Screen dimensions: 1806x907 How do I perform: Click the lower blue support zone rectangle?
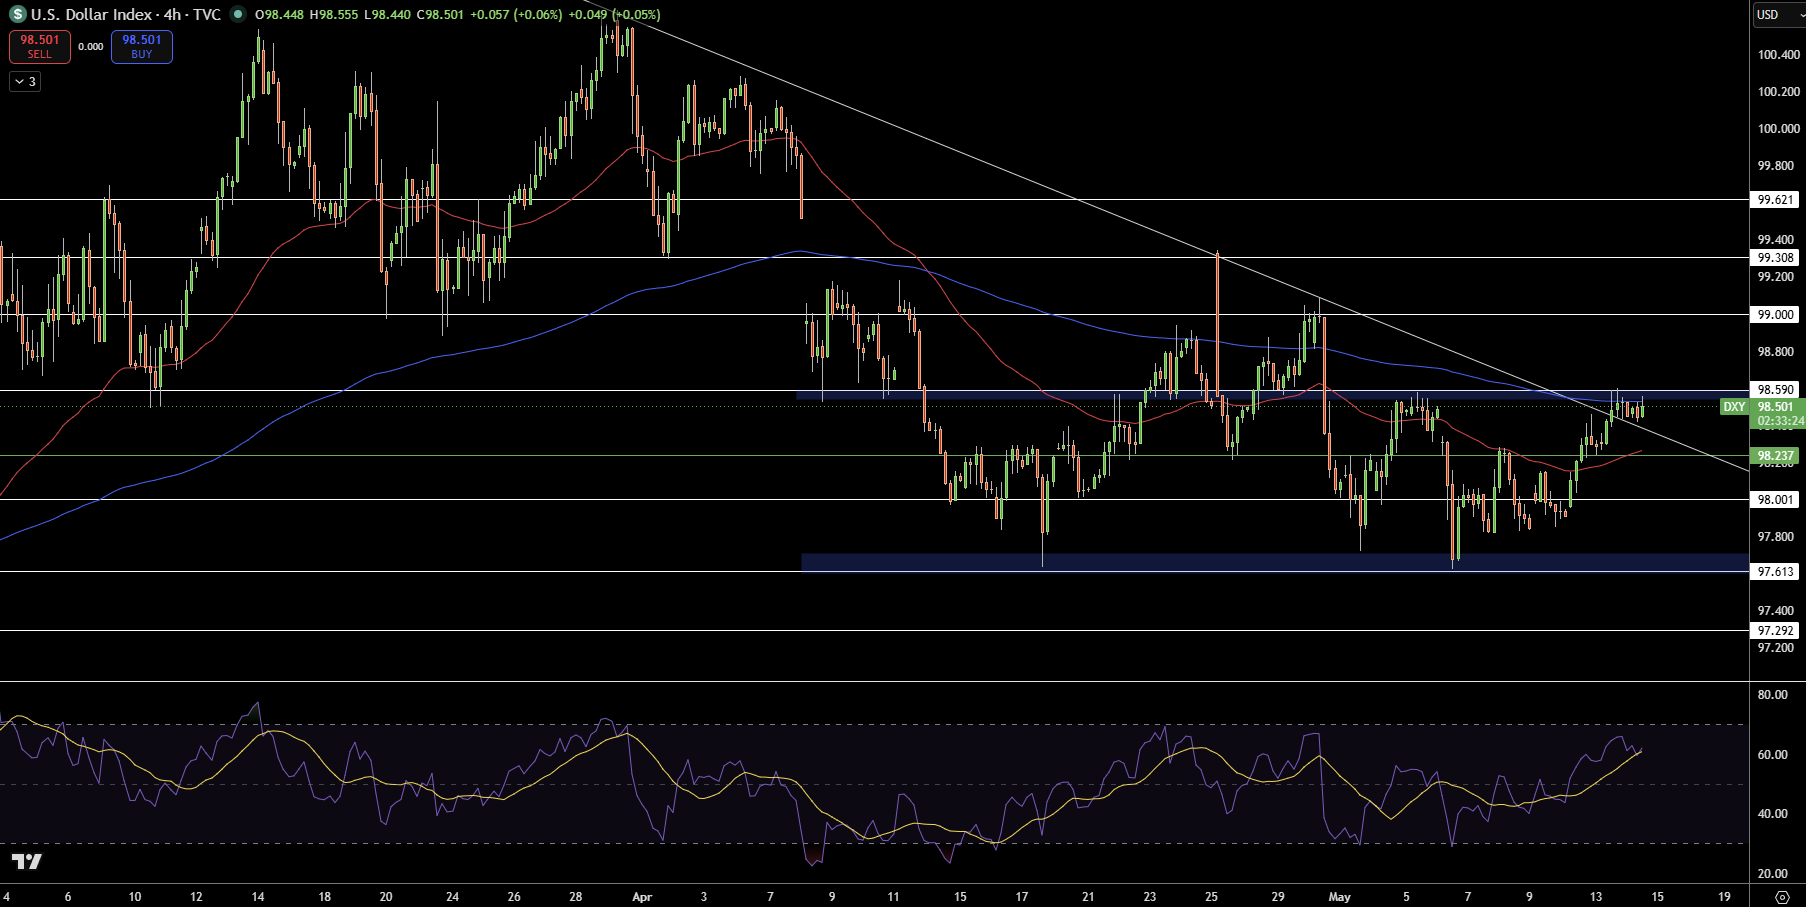[x=1275, y=563]
